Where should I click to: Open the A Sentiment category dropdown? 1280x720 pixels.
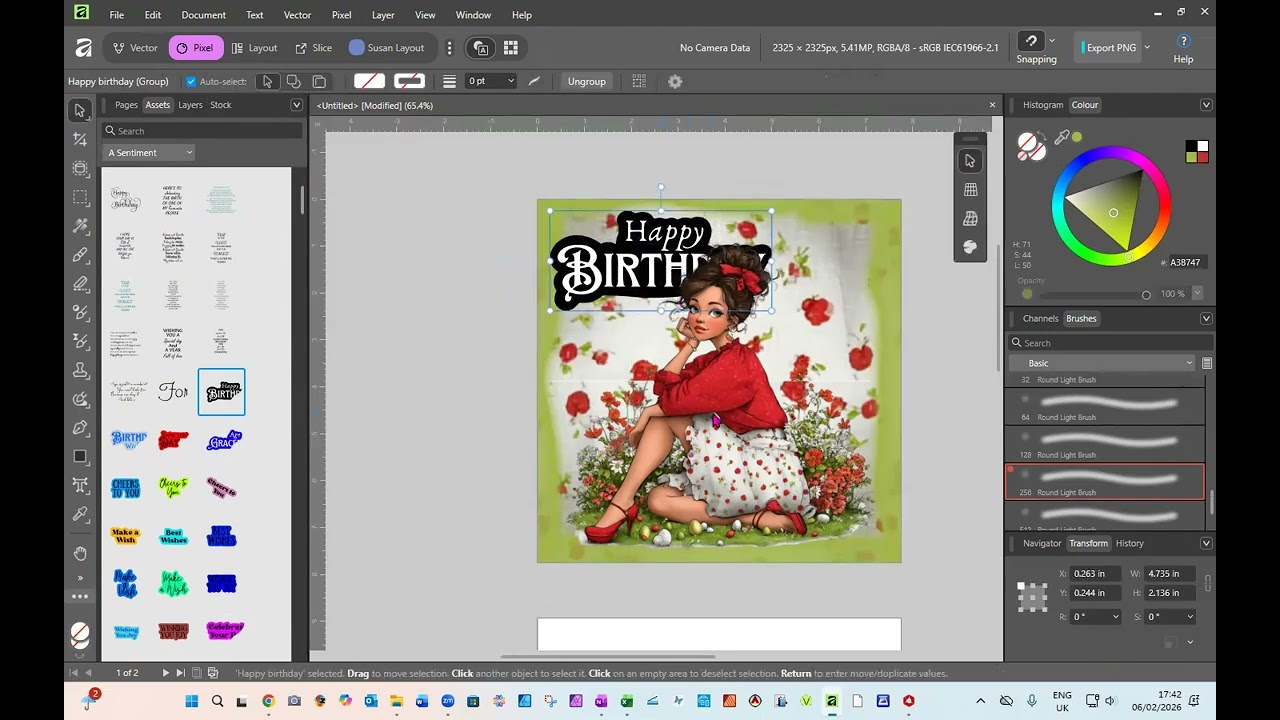[x=149, y=153]
